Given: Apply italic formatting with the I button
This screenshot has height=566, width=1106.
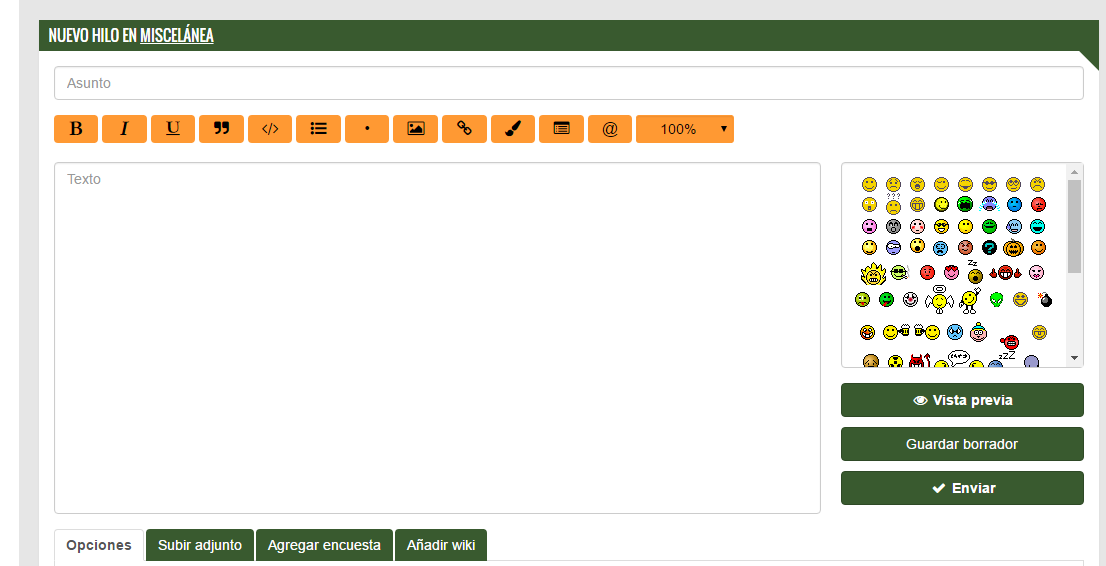Looking at the screenshot, I should (124, 128).
